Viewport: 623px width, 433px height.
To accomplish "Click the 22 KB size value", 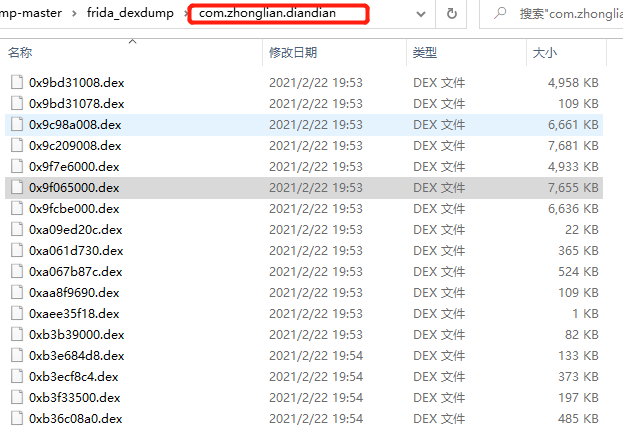I will pyautogui.click(x=582, y=230).
